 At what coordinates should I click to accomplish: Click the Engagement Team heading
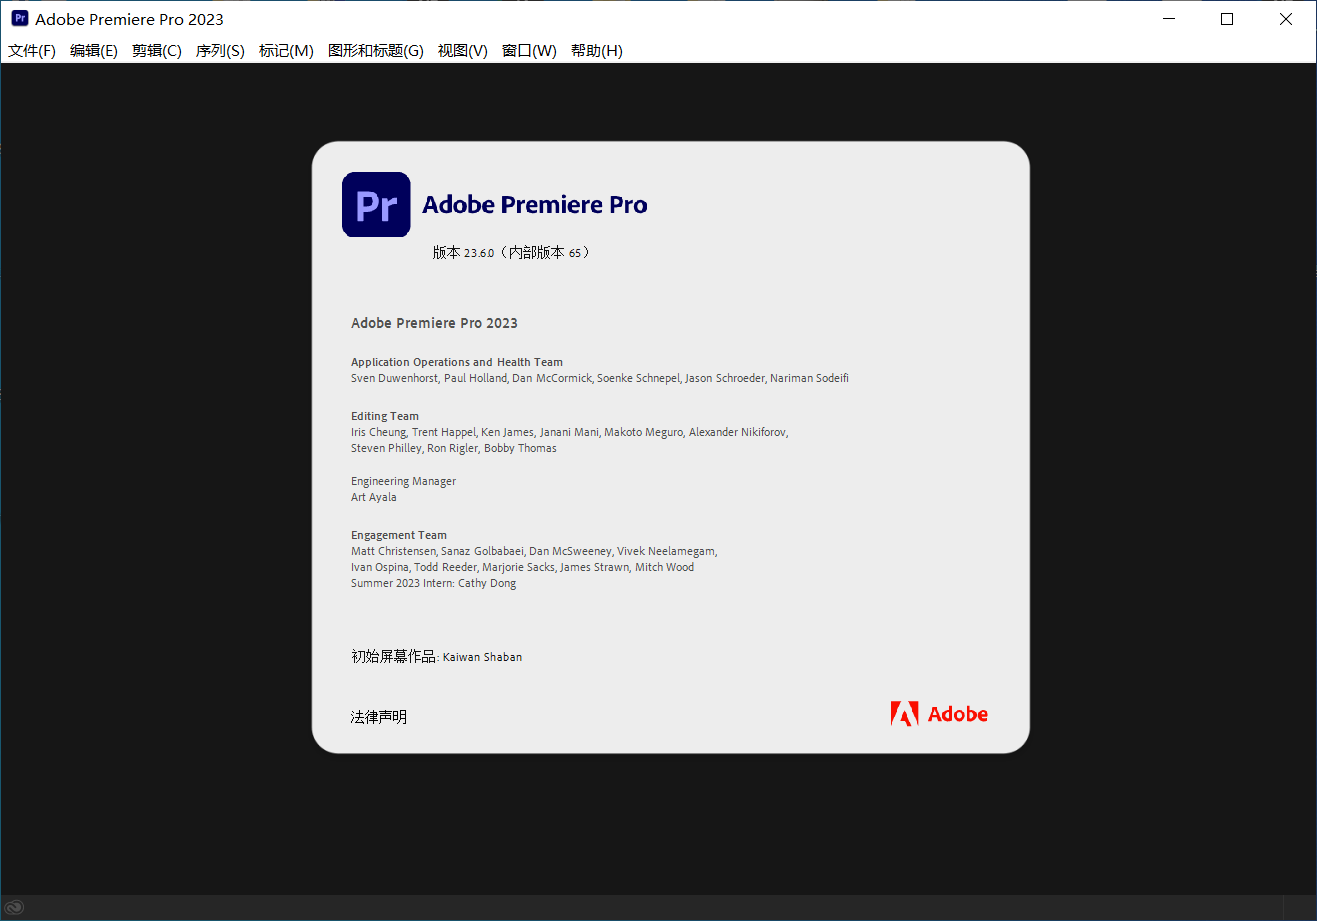[x=399, y=535]
